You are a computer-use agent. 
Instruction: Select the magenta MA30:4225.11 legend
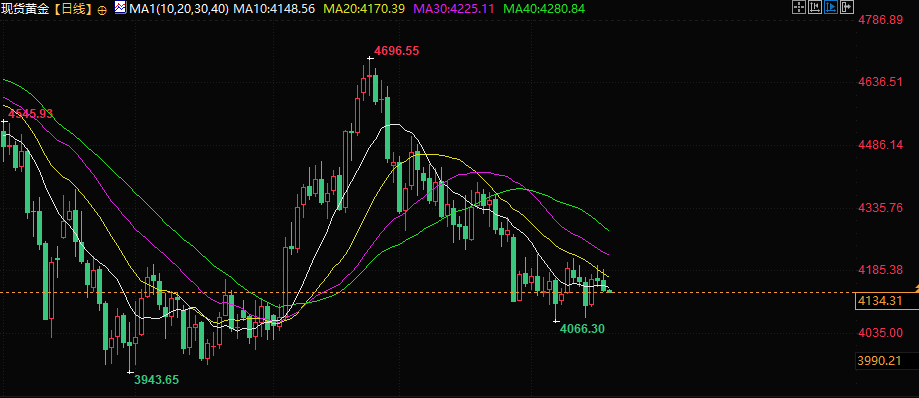[x=454, y=9]
